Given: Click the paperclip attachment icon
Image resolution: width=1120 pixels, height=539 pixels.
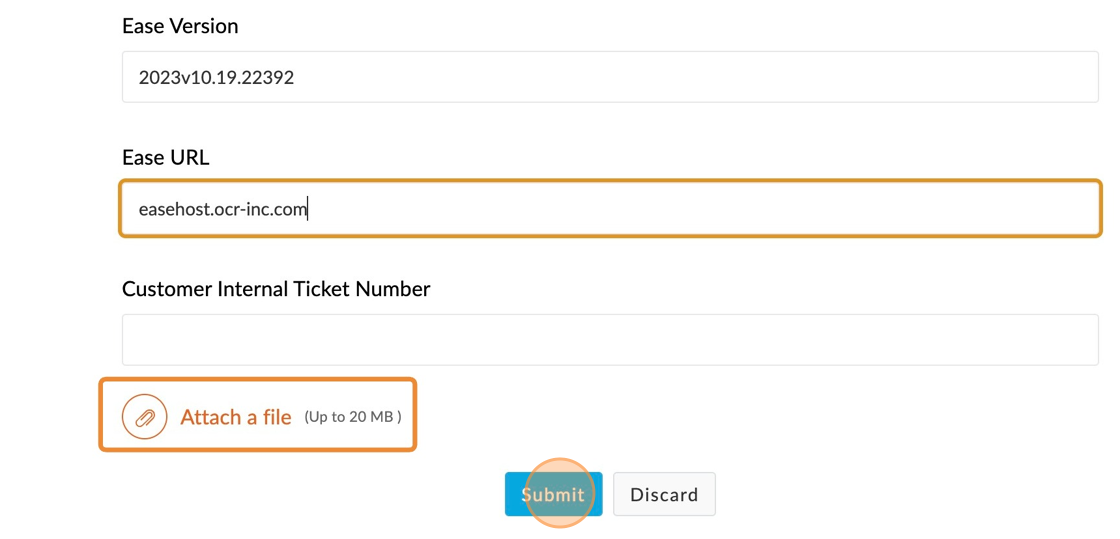Looking at the screenshot, I should click(144, 417).
